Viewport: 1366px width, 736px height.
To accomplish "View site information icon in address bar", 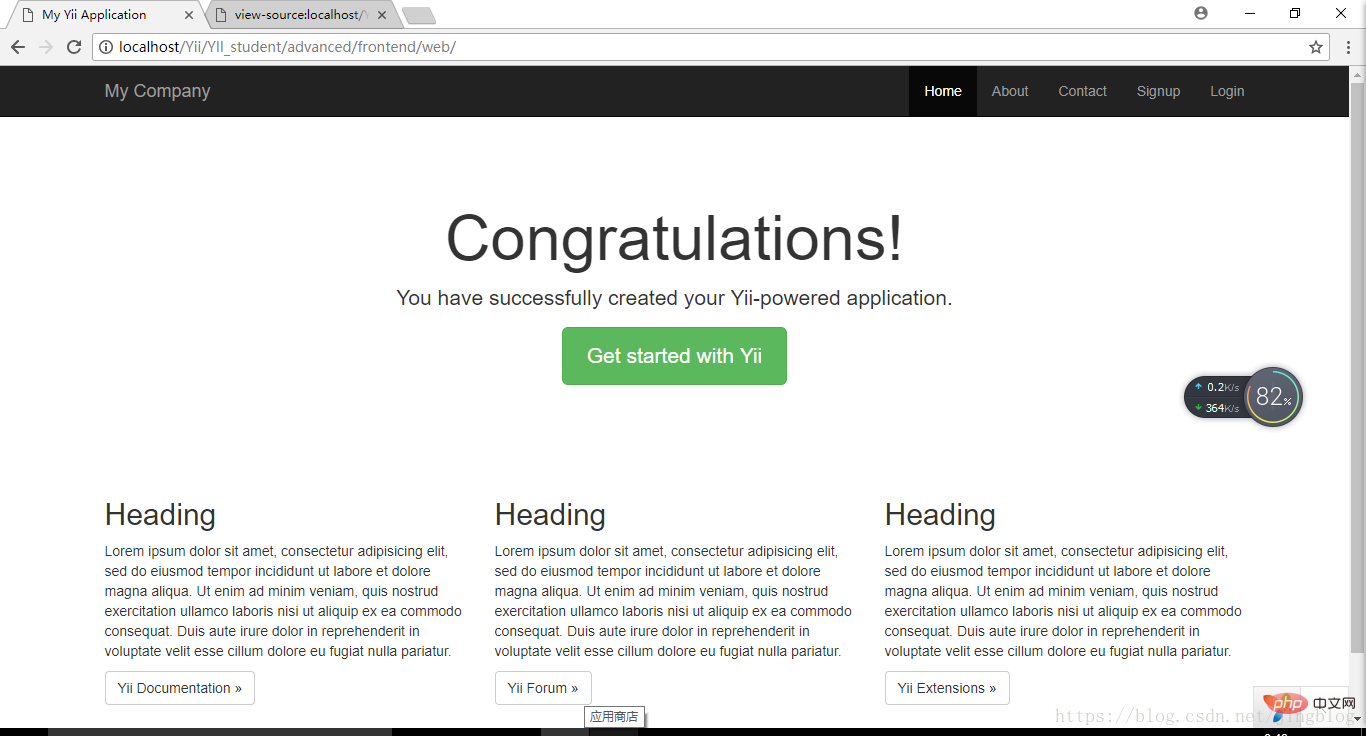I will point(106,47).
